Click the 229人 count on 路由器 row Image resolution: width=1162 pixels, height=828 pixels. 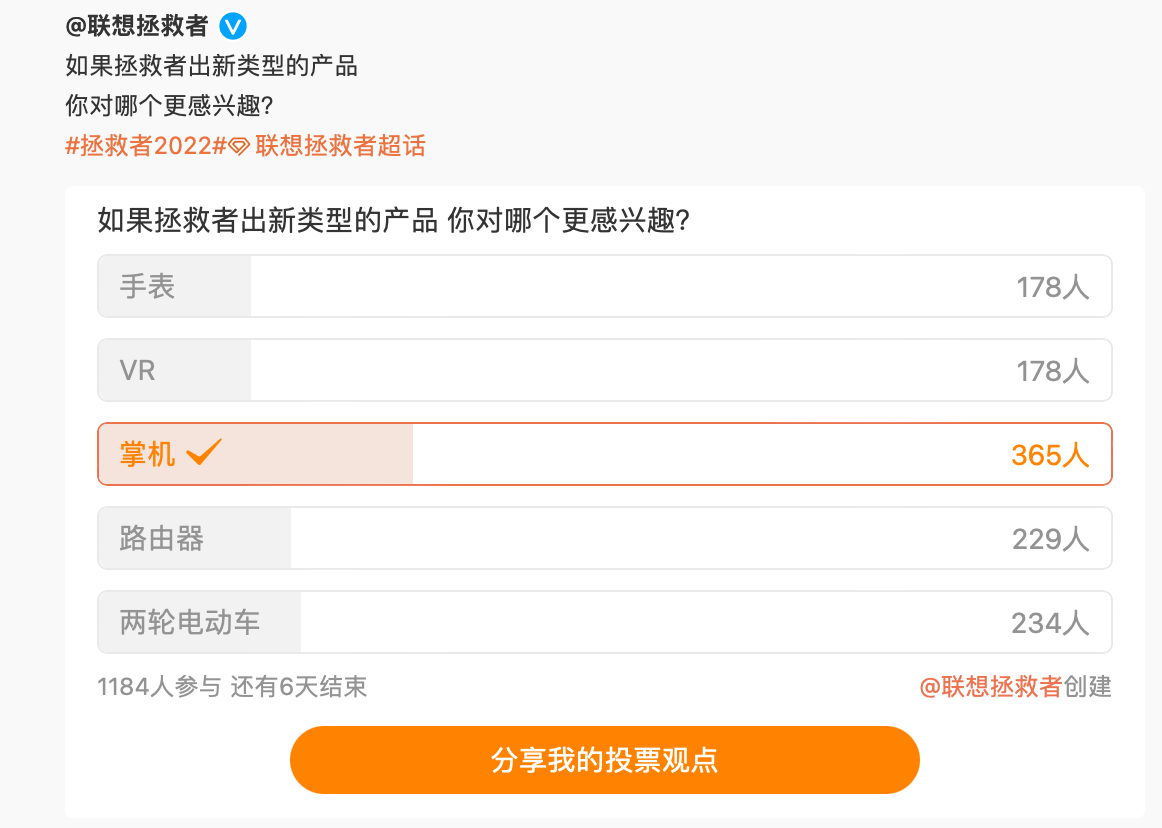coord(1049,539)
